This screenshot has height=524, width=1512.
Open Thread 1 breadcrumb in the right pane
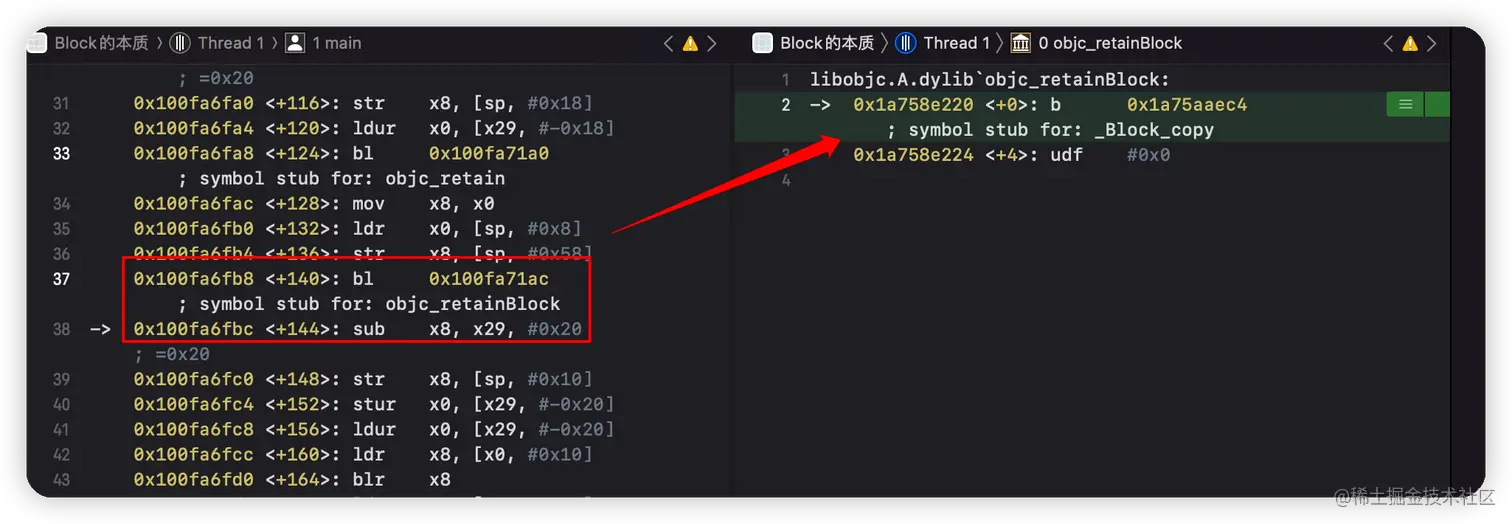click(957, 43)
